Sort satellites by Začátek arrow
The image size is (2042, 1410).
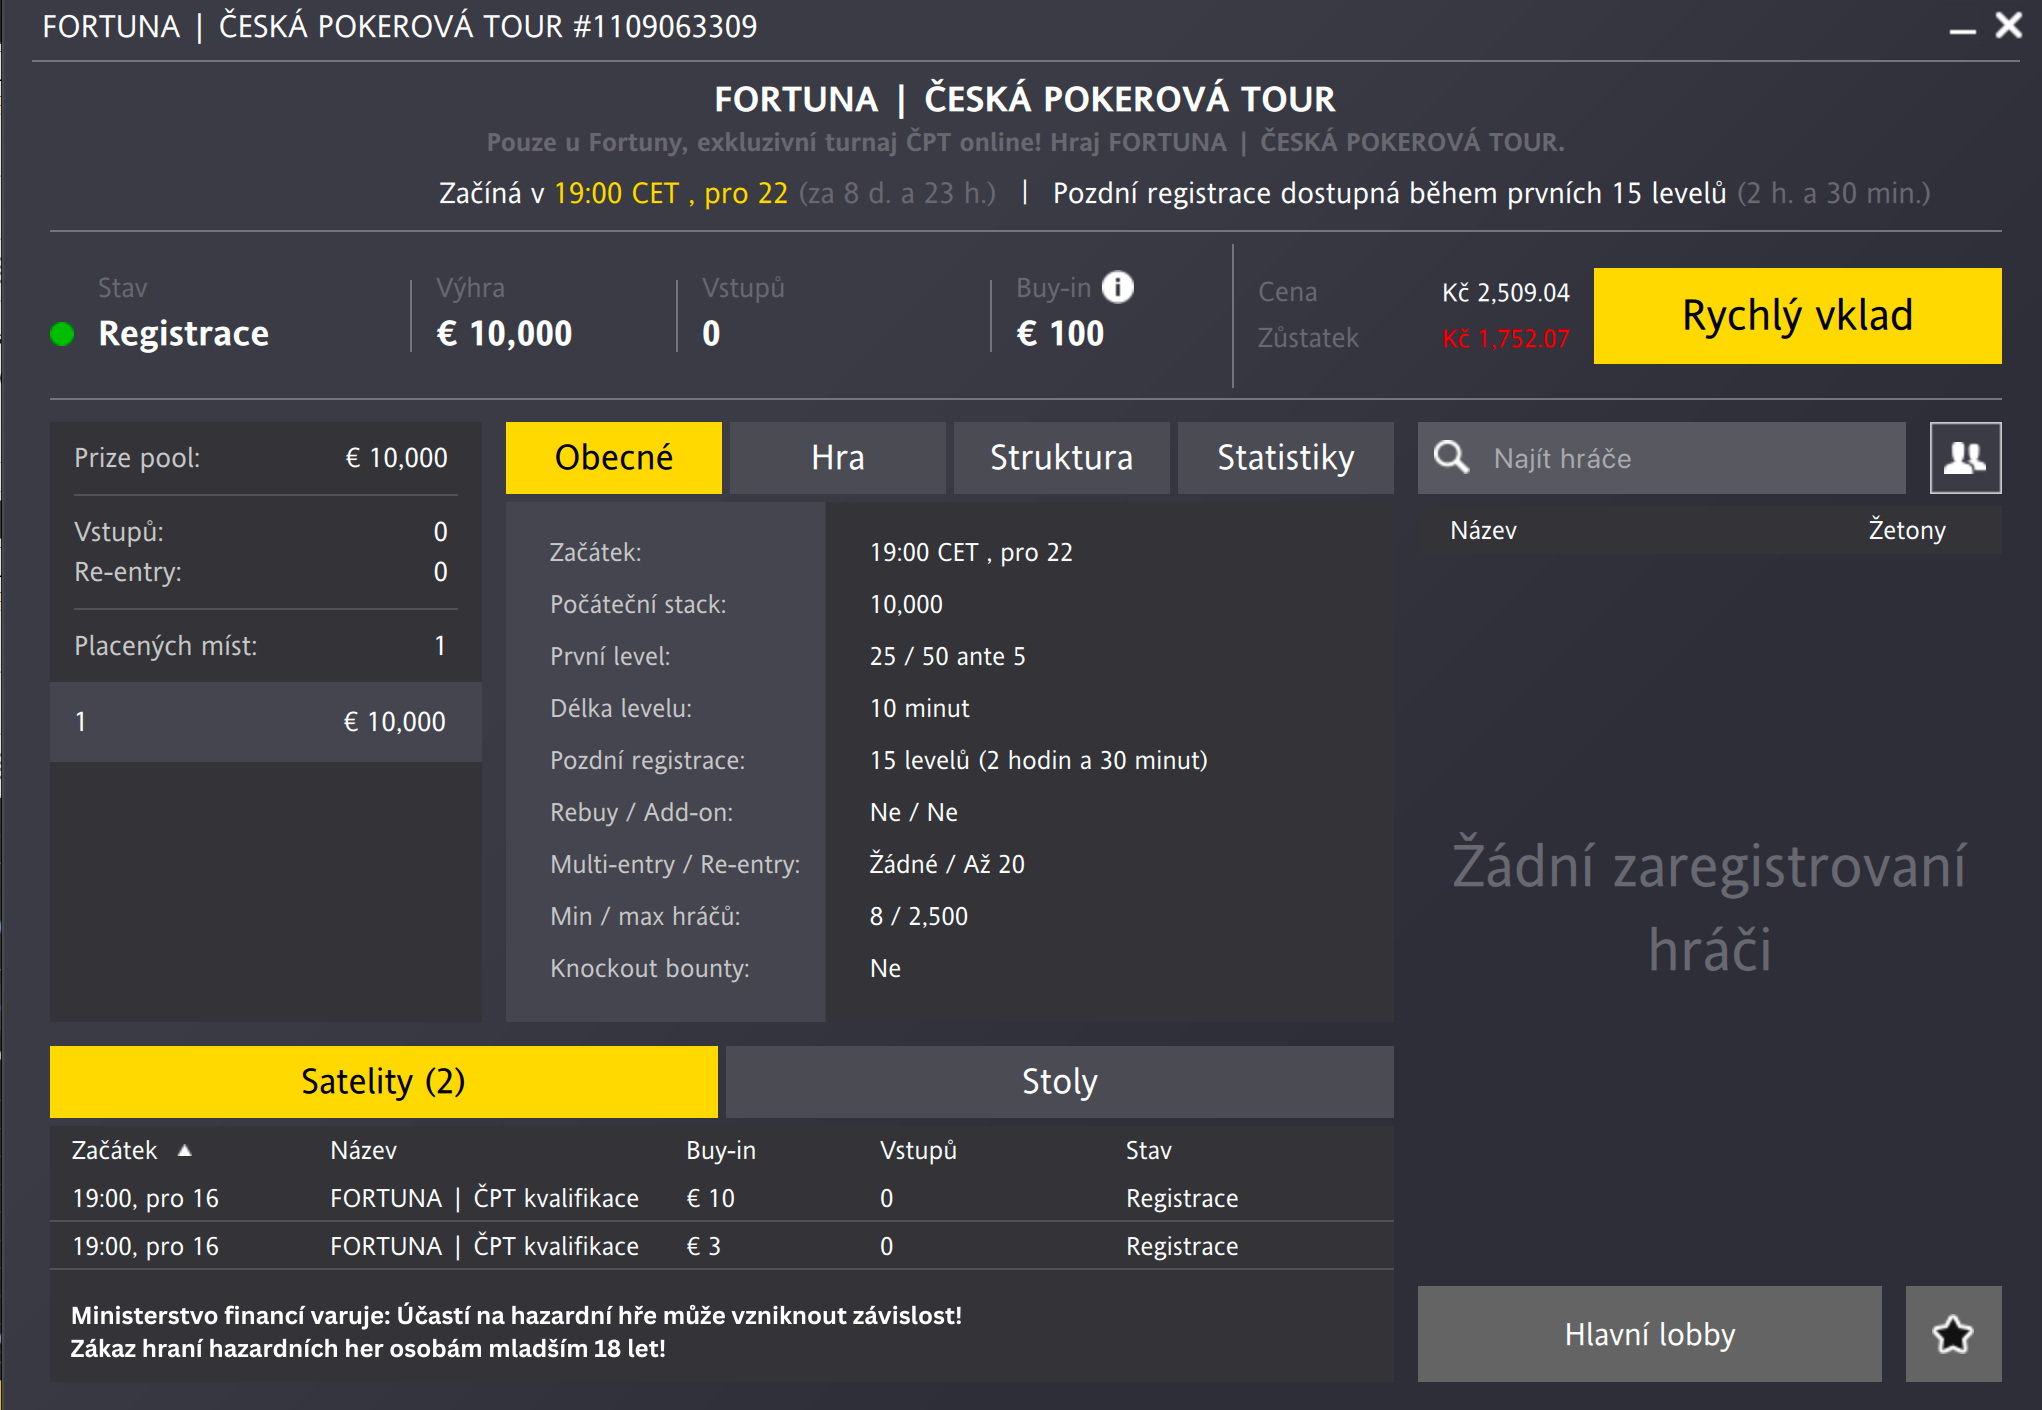pyautogui.click(x=184, y=1150)
